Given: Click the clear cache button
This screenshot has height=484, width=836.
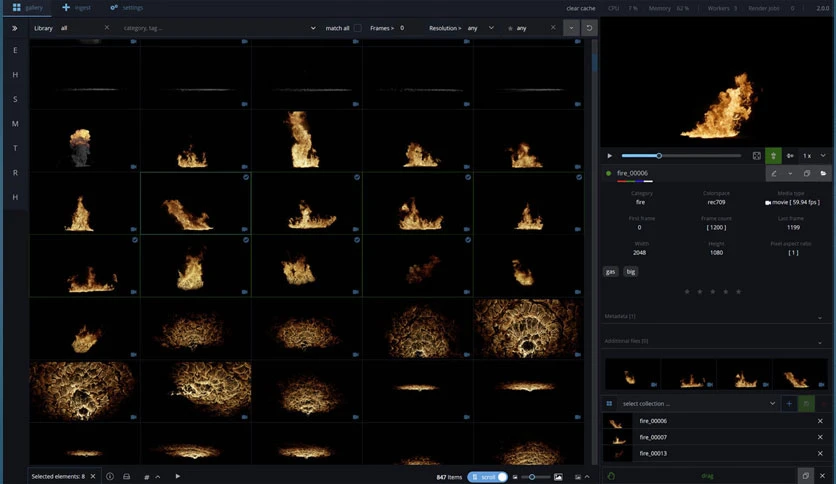Looking at the screenshot, I should click(x=581, y=8).
